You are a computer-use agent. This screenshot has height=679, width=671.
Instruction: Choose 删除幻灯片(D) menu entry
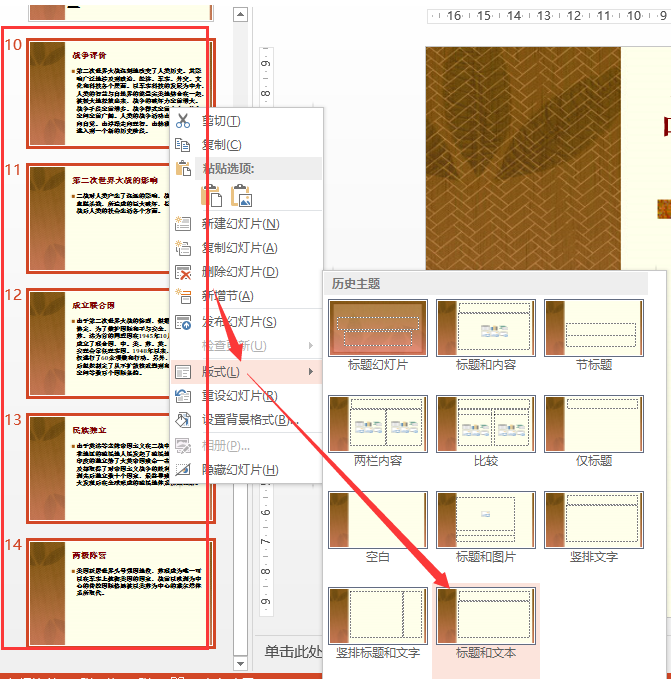coord(240,272)
